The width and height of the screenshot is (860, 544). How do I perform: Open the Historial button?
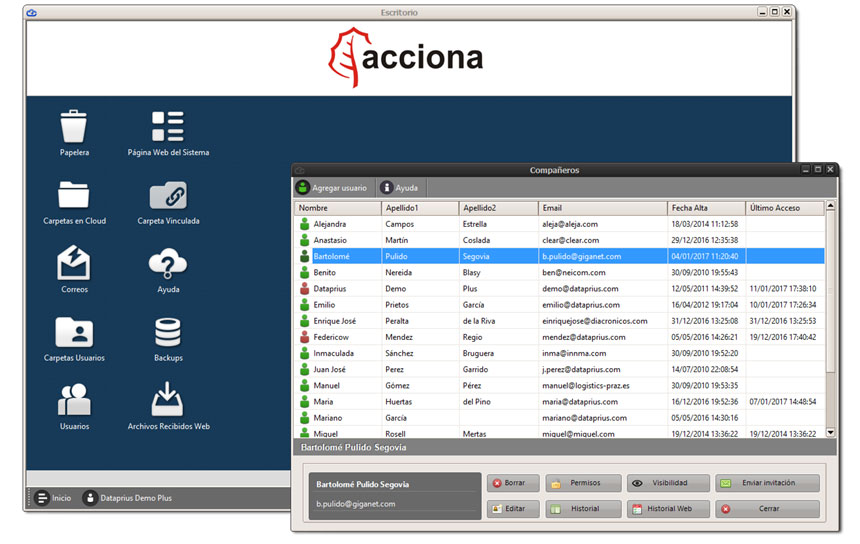tap(583, 508)
